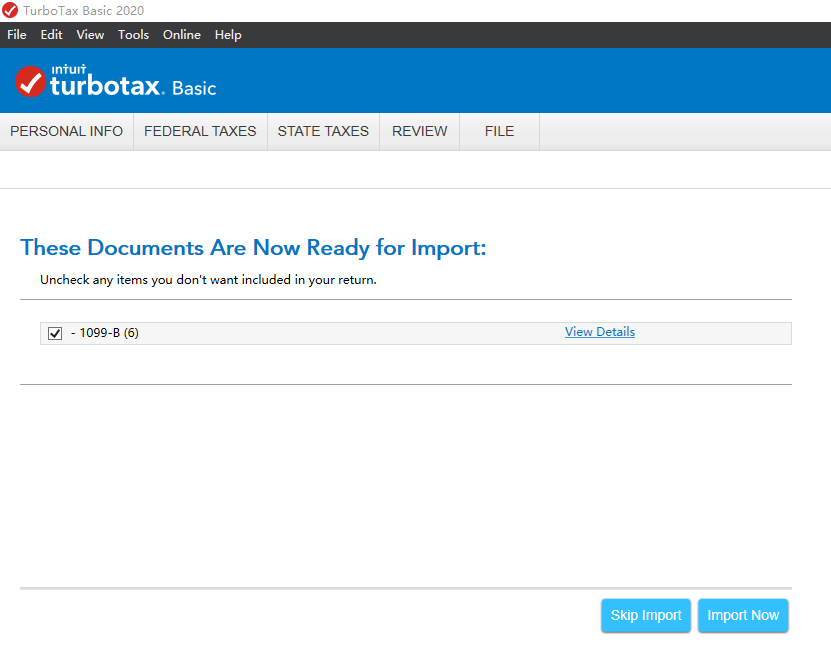Switch to the PERSONAL INFO tab
The height and width of the screenshot is (648, 831).
(66, 131)
